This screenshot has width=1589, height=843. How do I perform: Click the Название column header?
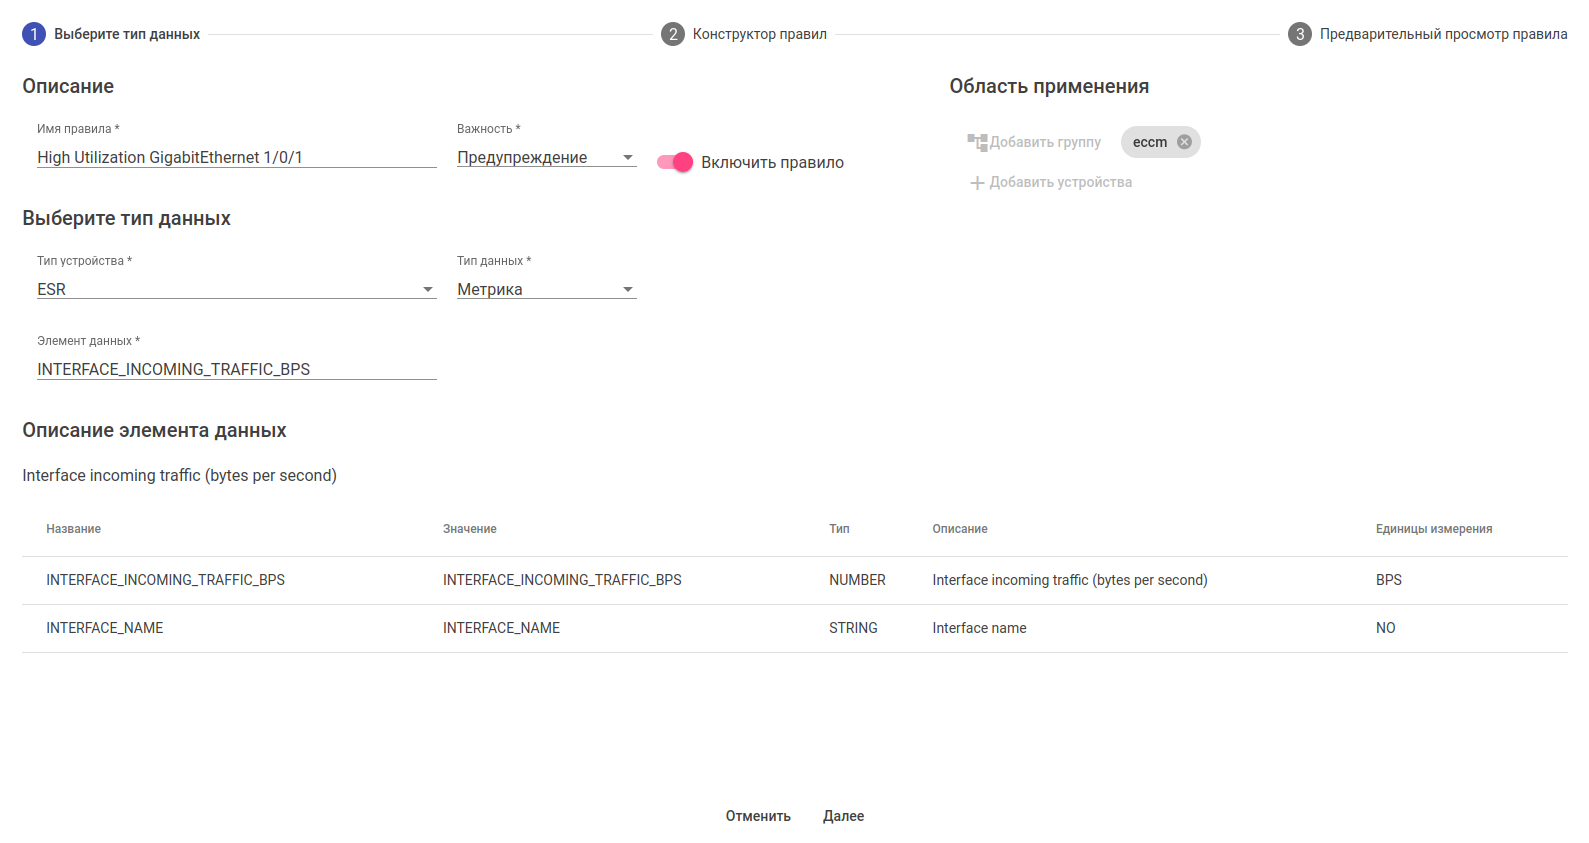tap(74, 529)
